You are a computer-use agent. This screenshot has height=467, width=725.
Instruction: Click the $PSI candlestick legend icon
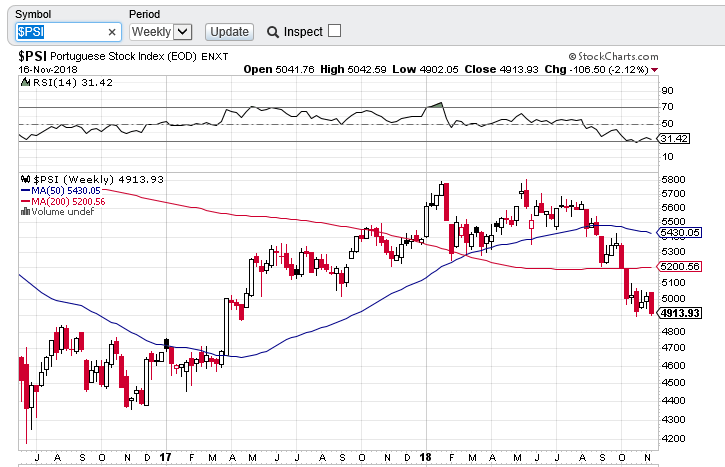click(x=26, y=179)
